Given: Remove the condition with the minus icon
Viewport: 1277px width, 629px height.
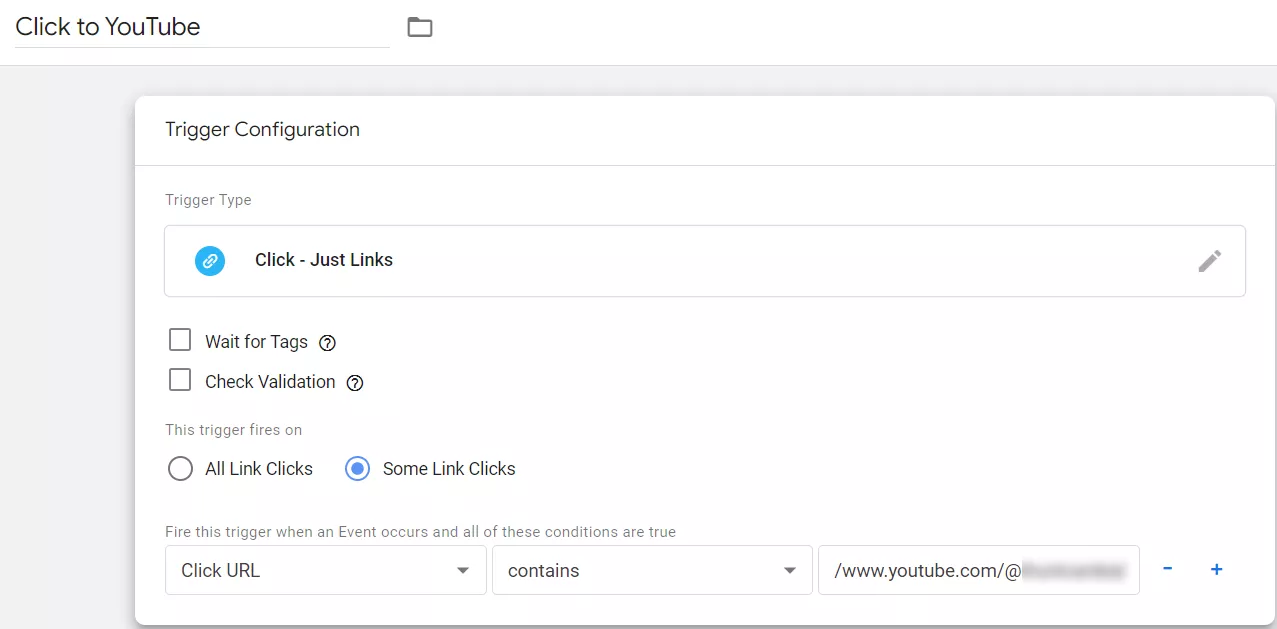Looking at the screenshot, I should [x=1167, y=569].
